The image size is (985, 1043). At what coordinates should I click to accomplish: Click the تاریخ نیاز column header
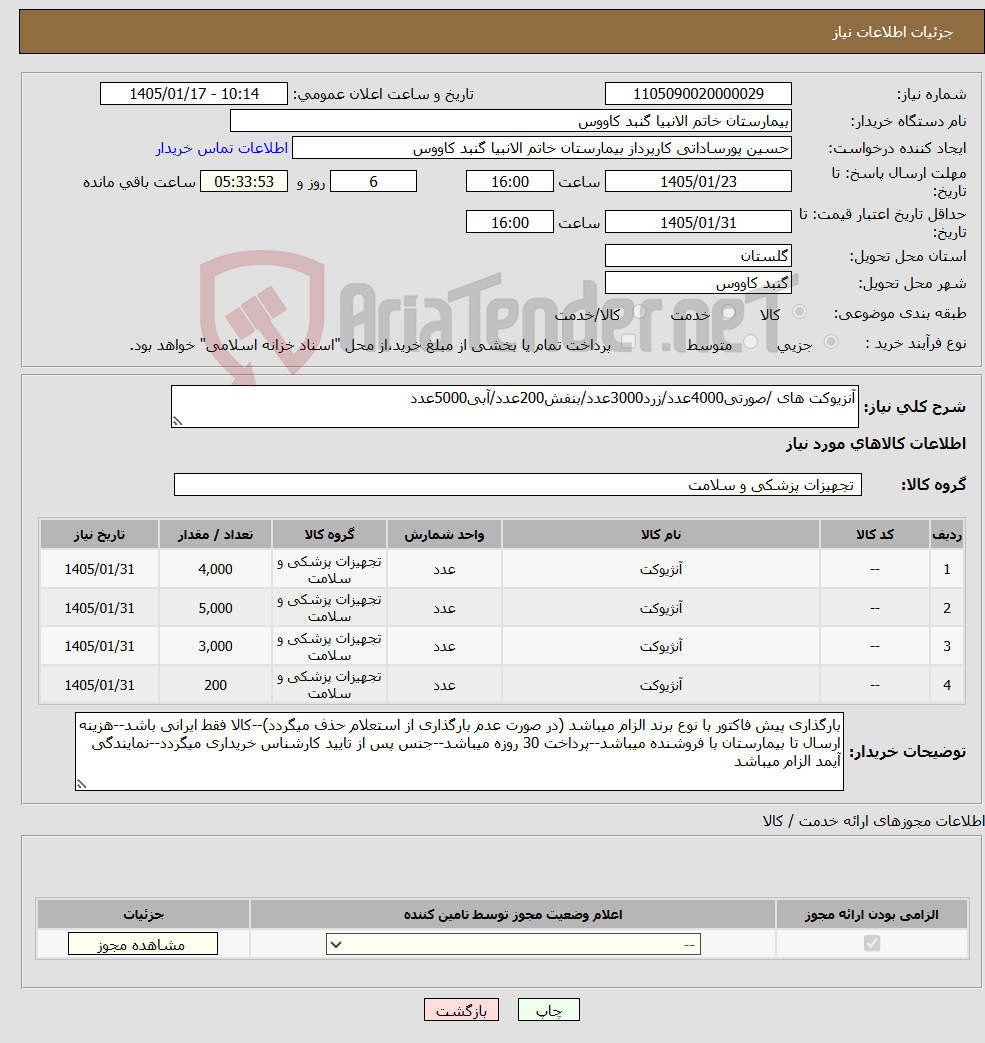[99, 535]
